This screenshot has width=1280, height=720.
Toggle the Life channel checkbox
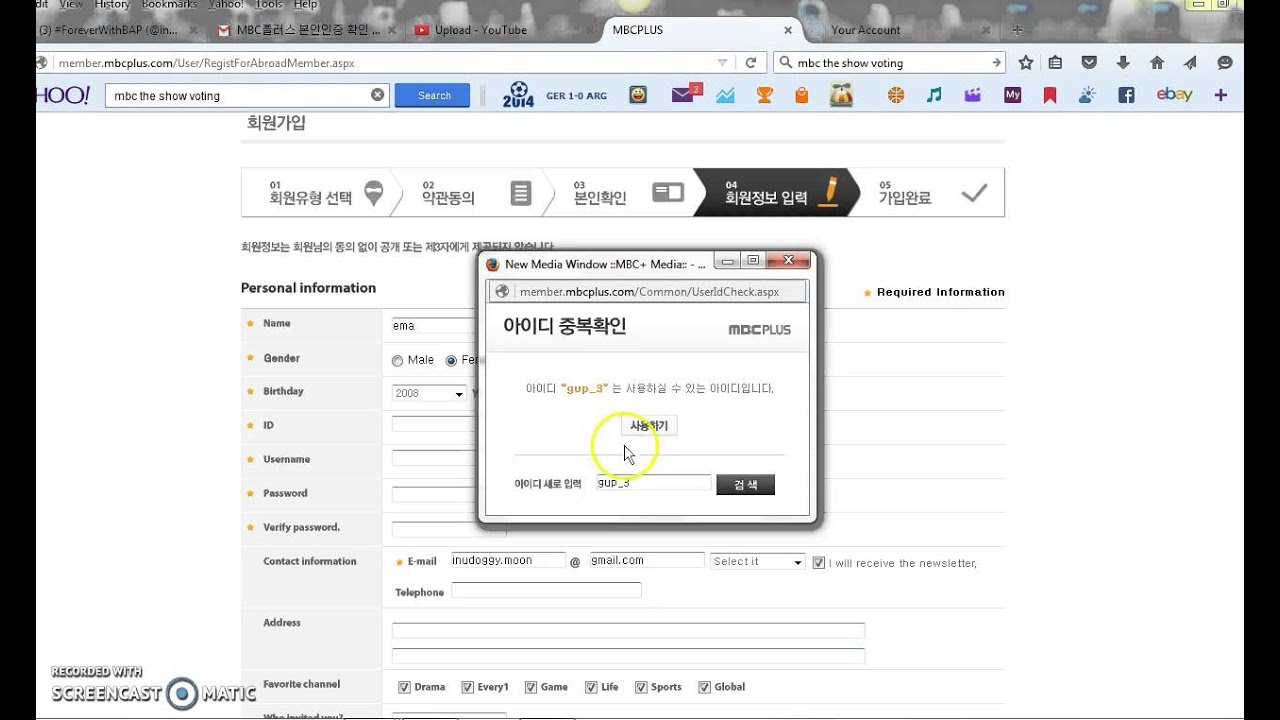point(590,687)
